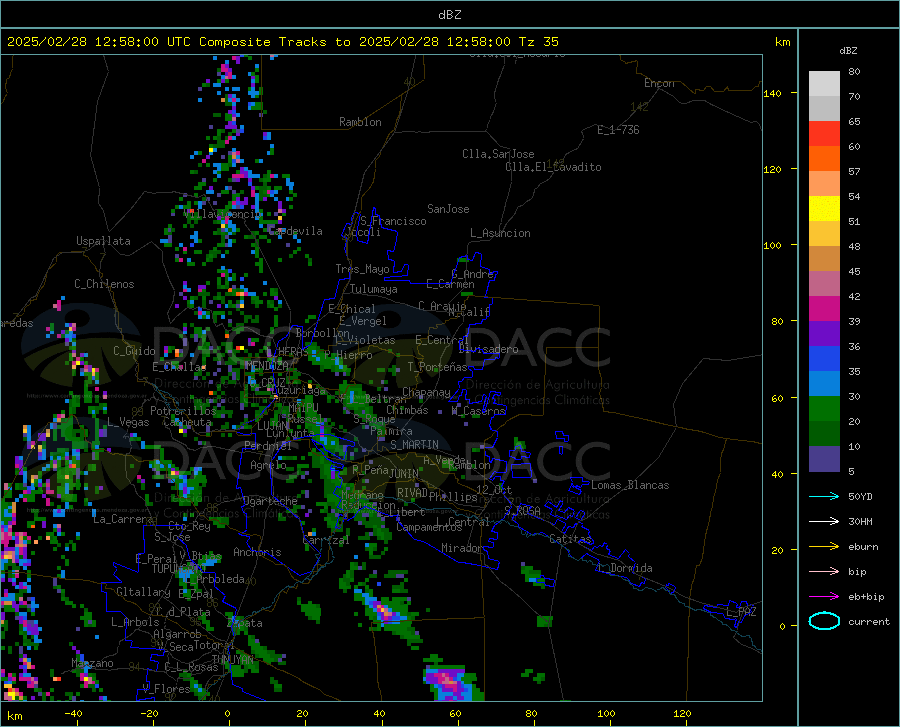The height and width of the screenshot is (727, 900).
Task: Click the 'Tz 35' threshold text in header
Action: click(x=538, y=42)
